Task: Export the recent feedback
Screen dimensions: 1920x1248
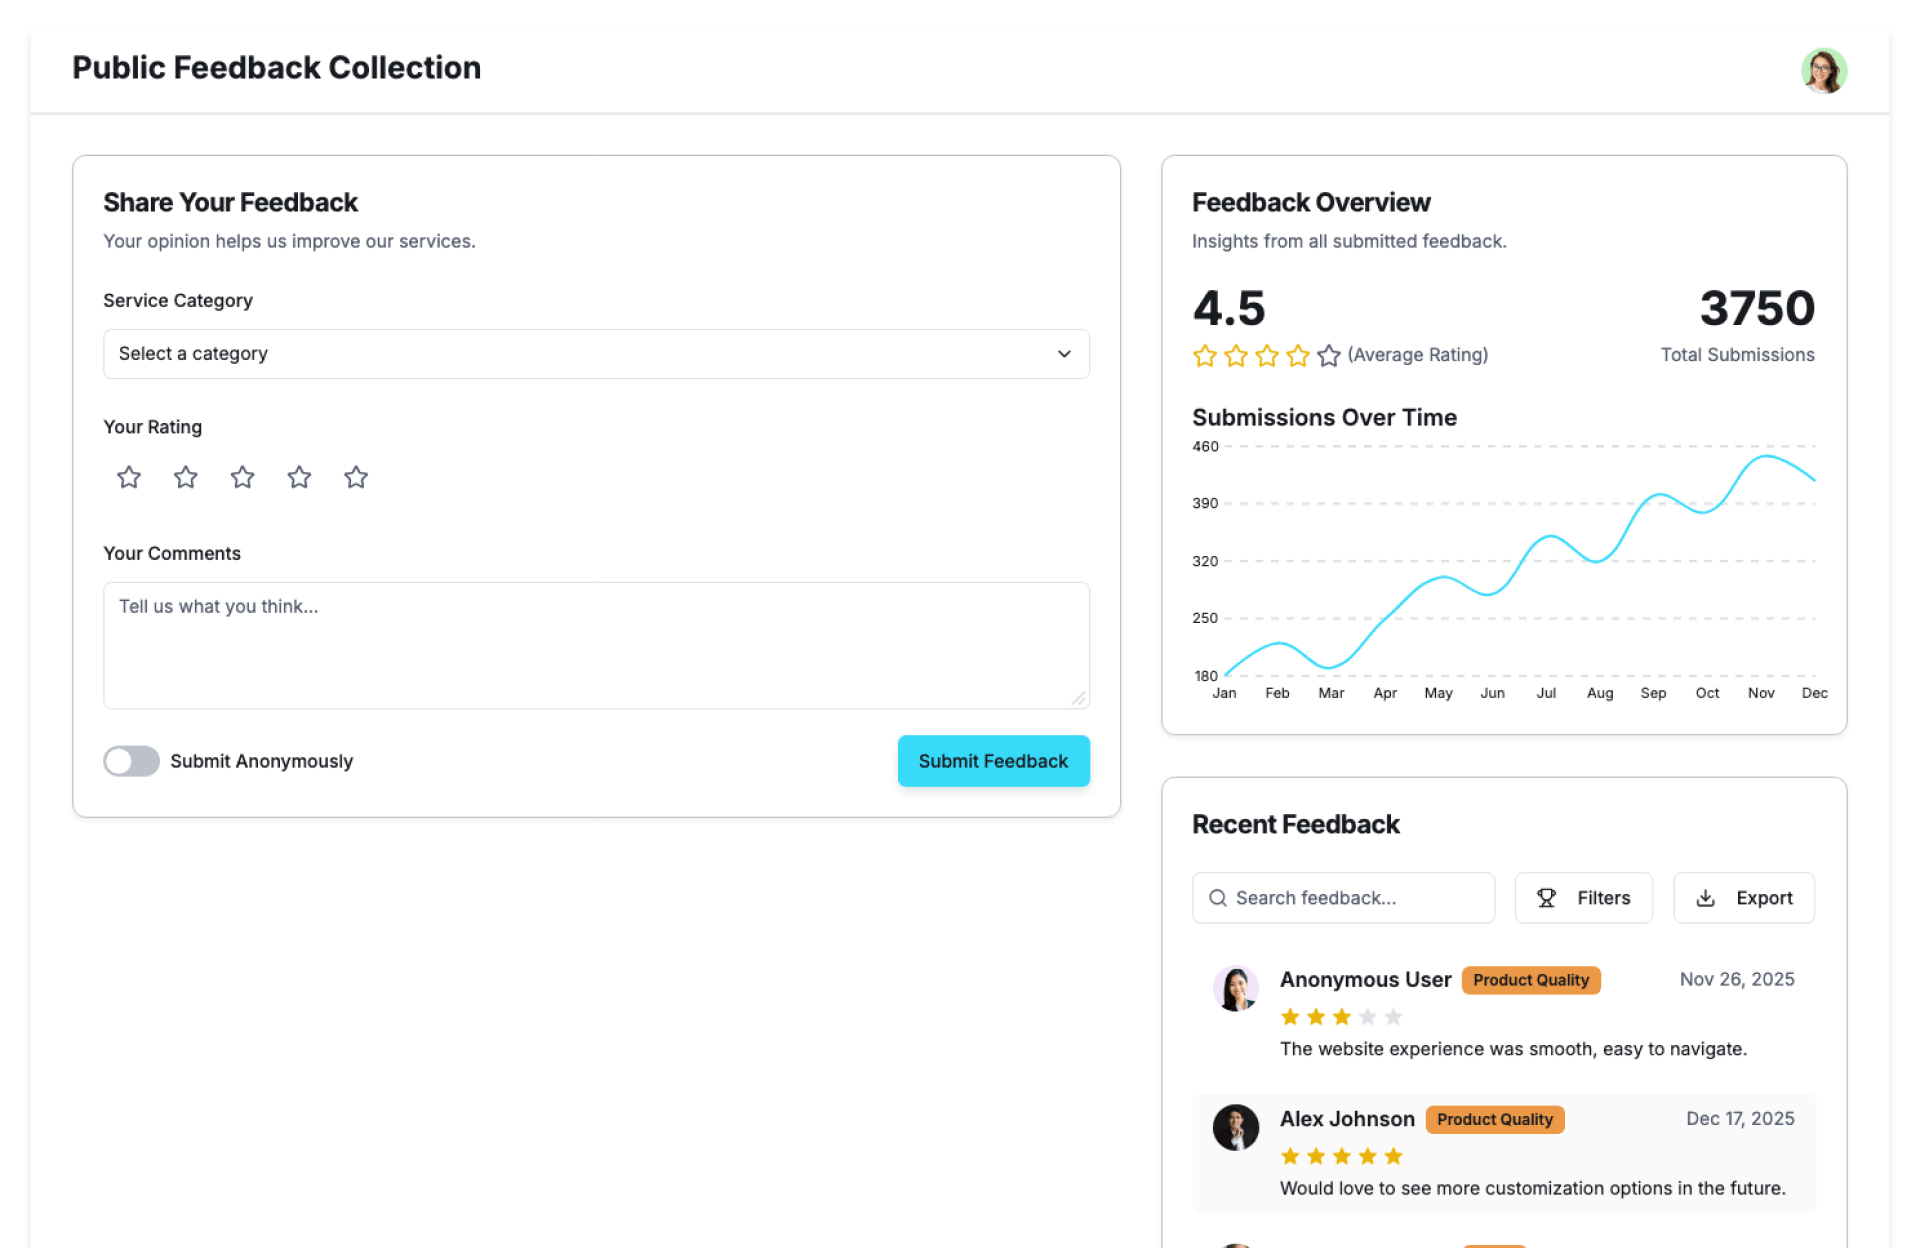Action: (1744, 898)
